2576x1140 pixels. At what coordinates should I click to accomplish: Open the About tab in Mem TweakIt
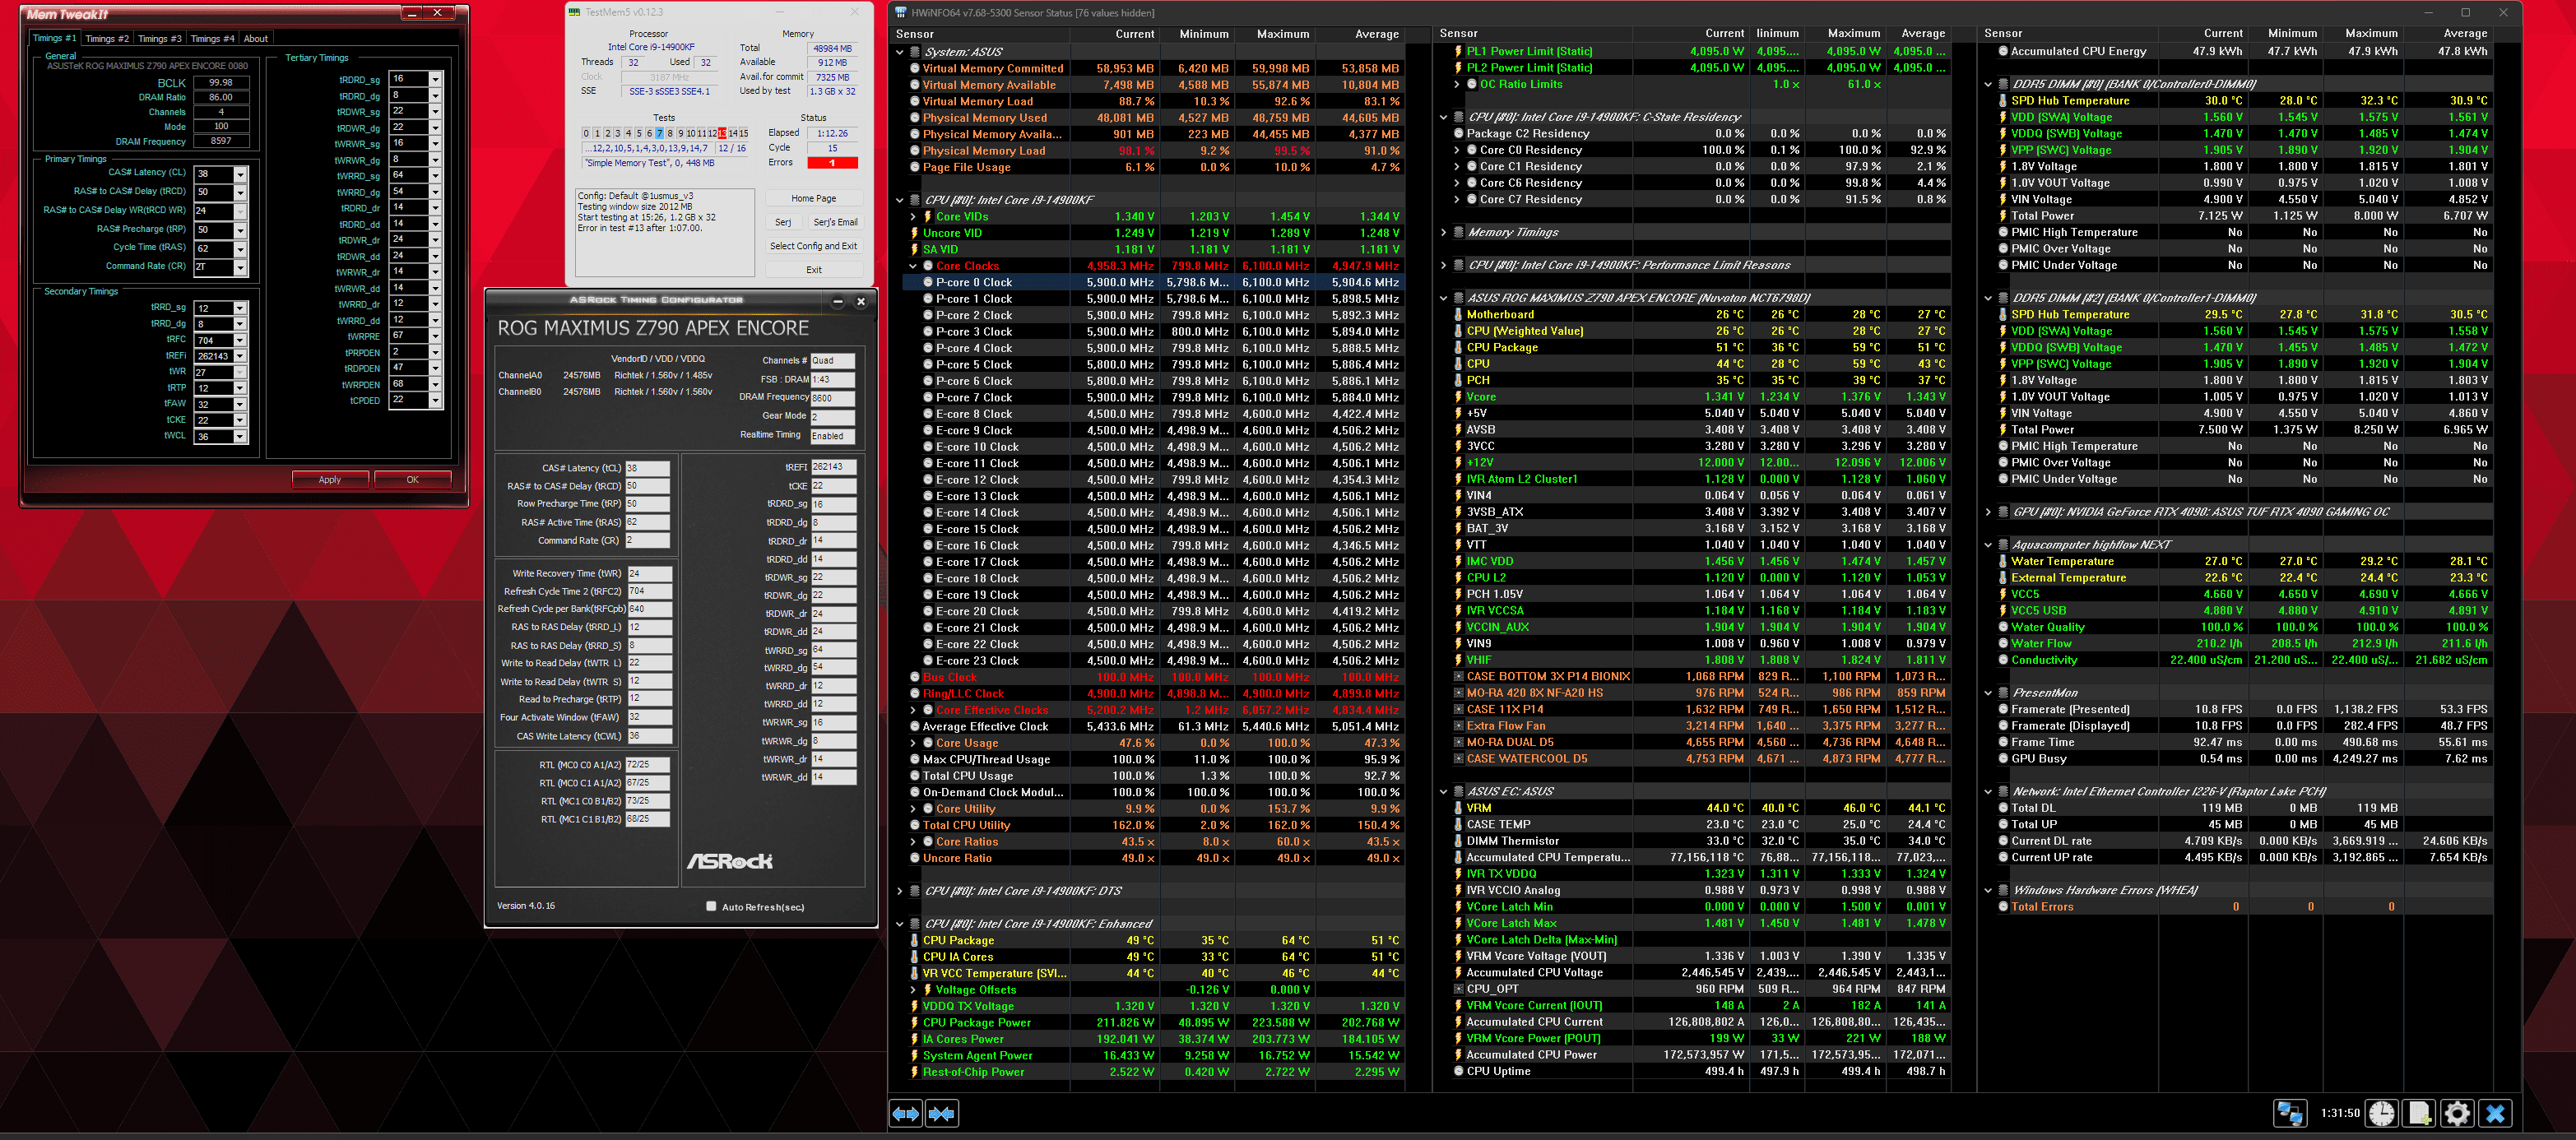[x=256, y=38]
